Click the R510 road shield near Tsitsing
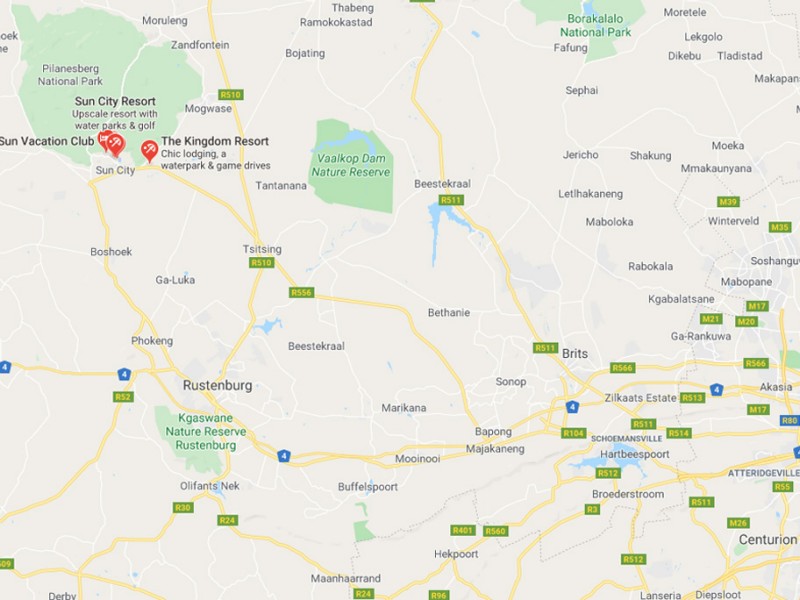Viewport: 800px width, 600px height. tap(262, 263)
